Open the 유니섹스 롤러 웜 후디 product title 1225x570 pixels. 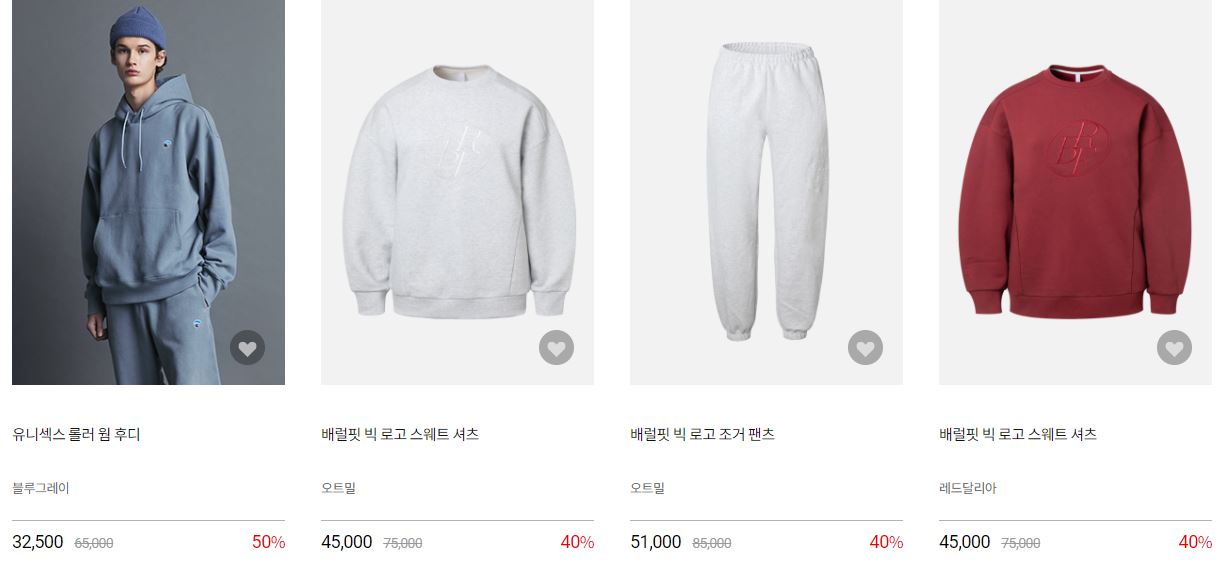tap(76, 435)
